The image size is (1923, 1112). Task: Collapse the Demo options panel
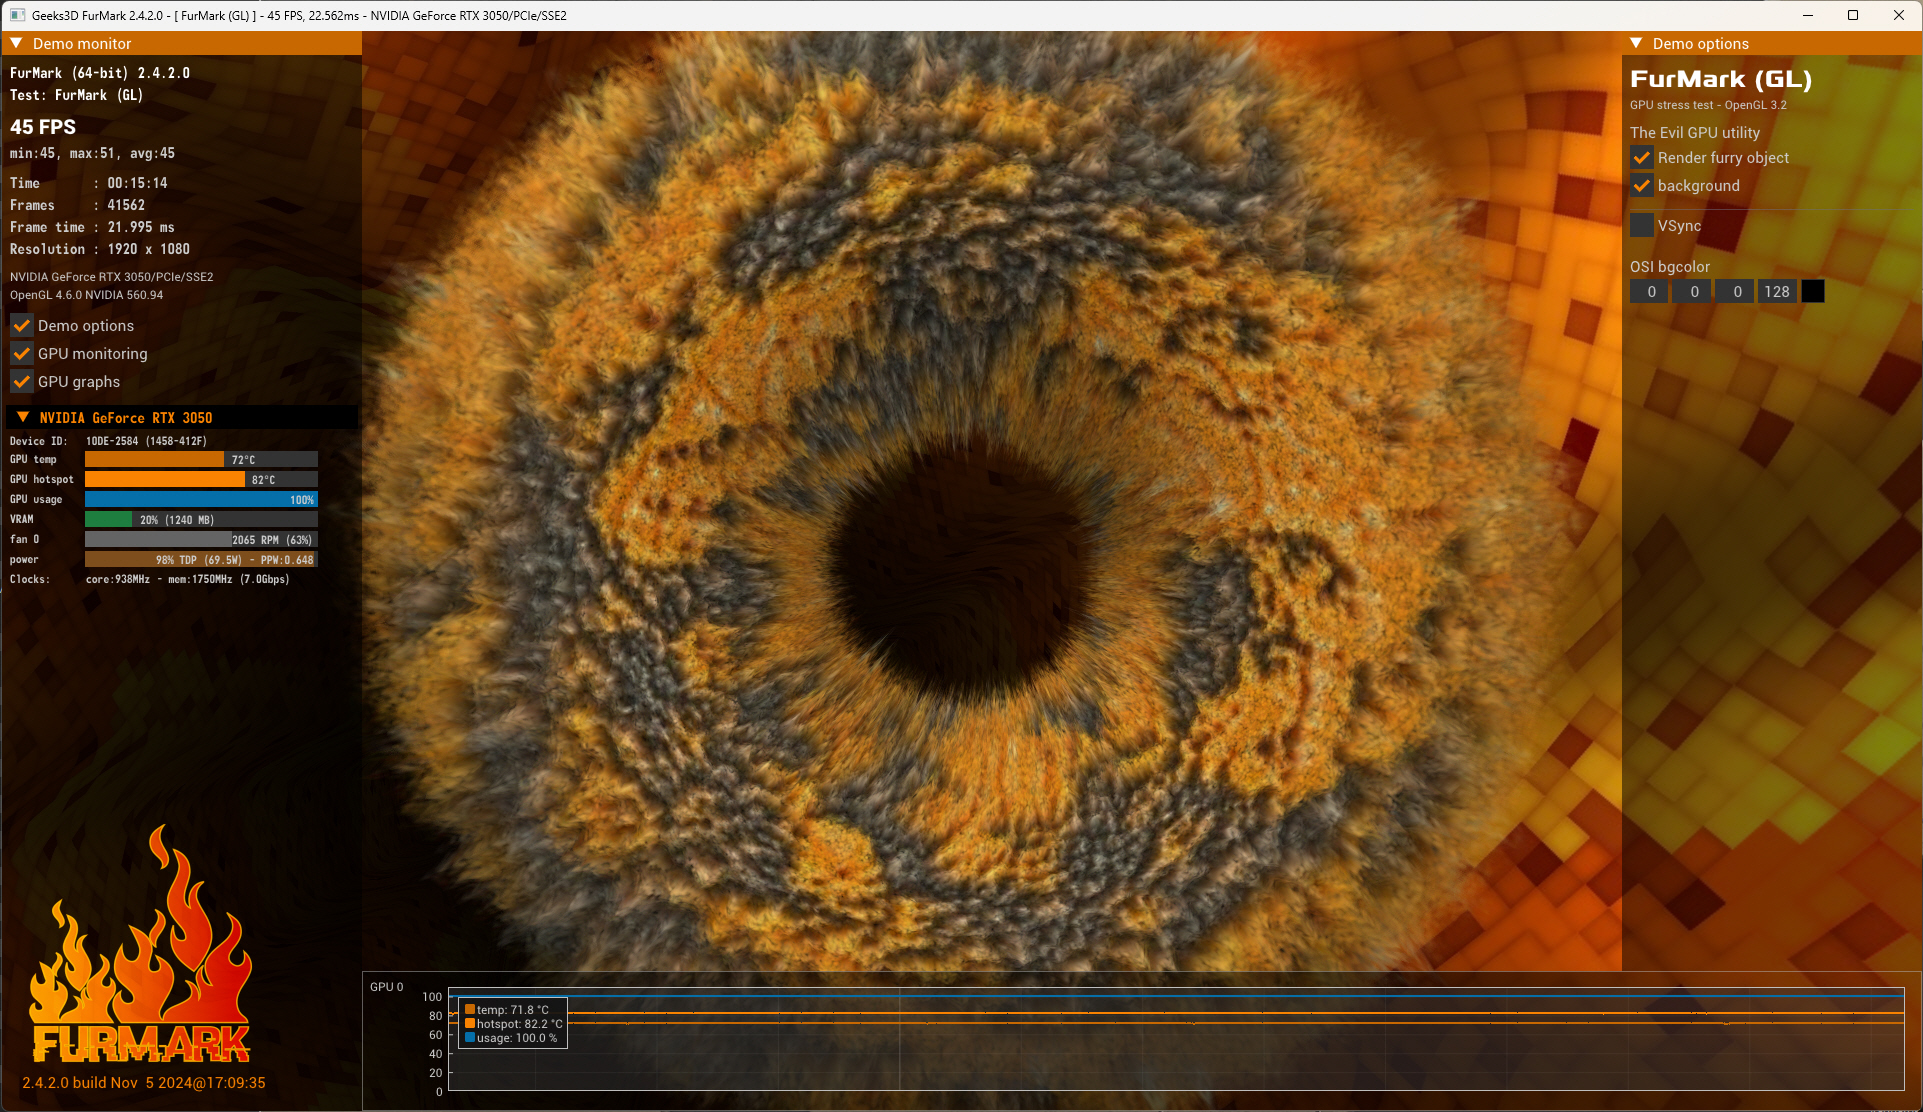tap(1636, 44)
